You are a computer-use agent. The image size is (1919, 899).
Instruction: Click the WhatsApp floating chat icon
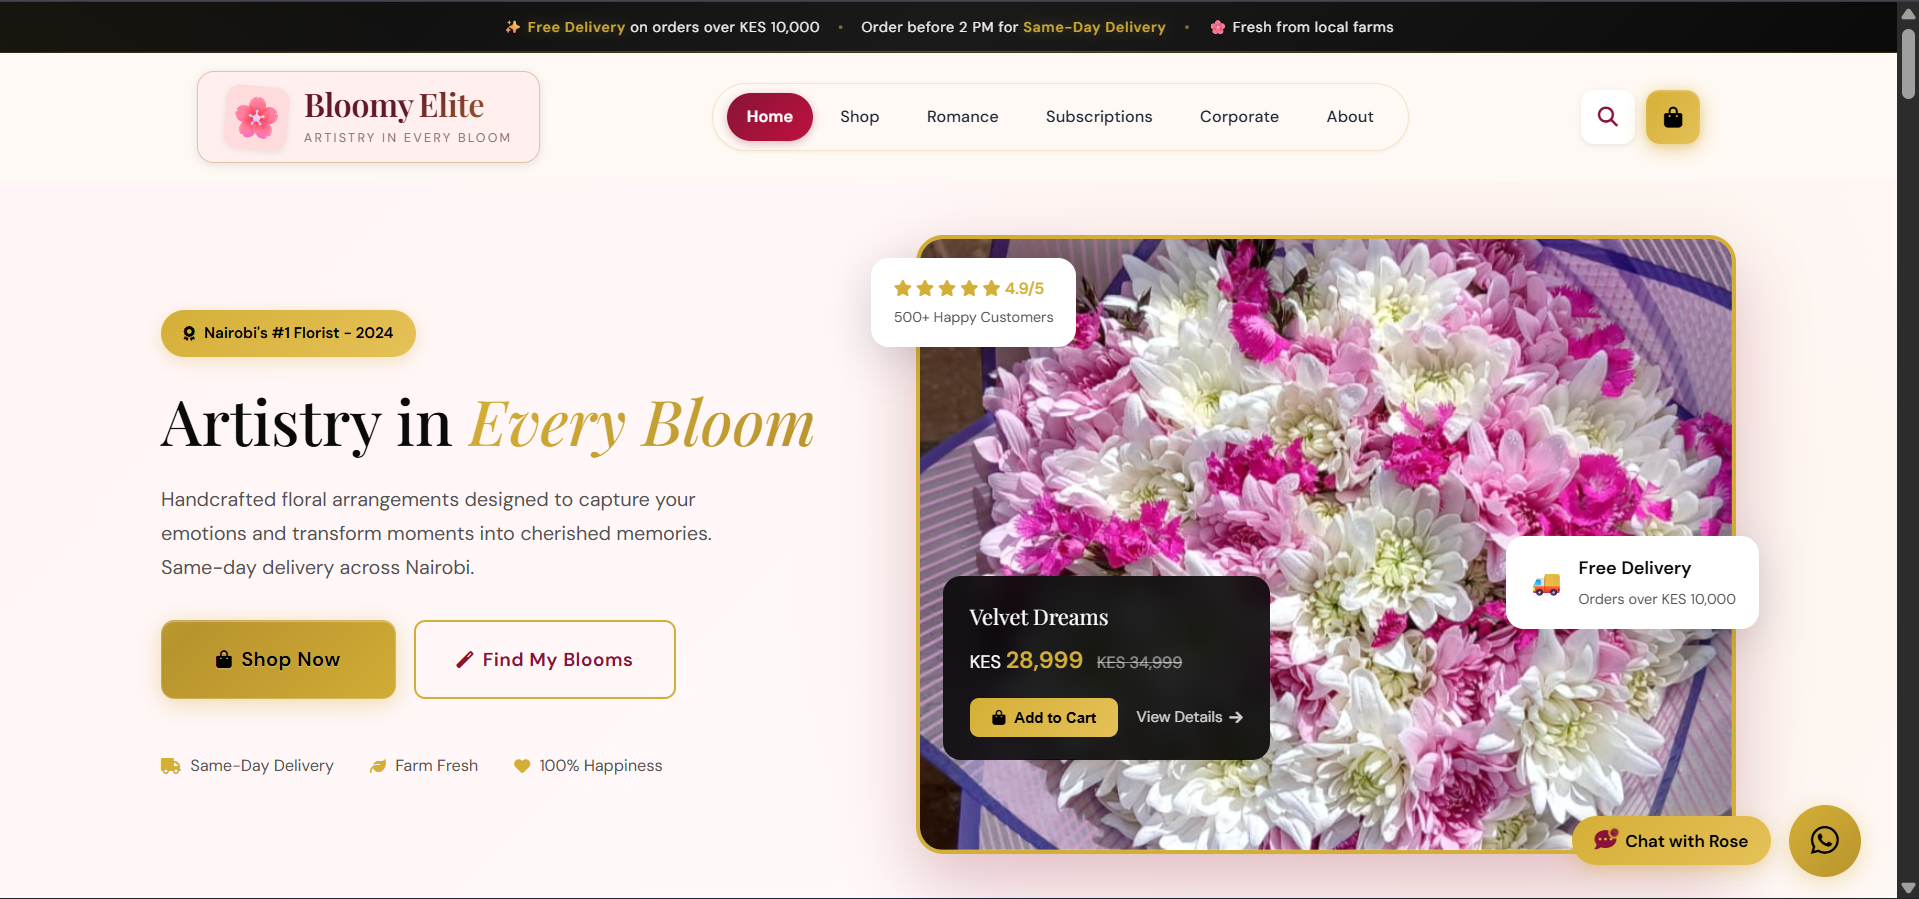1824,841
